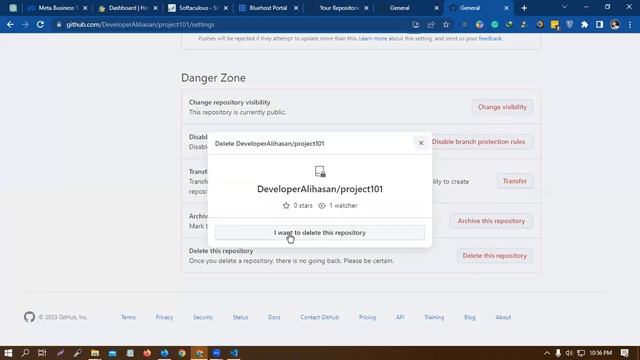Click Archive this repository button
The height and width of the screenshot is (360, 640).
(x=491, y=221)
